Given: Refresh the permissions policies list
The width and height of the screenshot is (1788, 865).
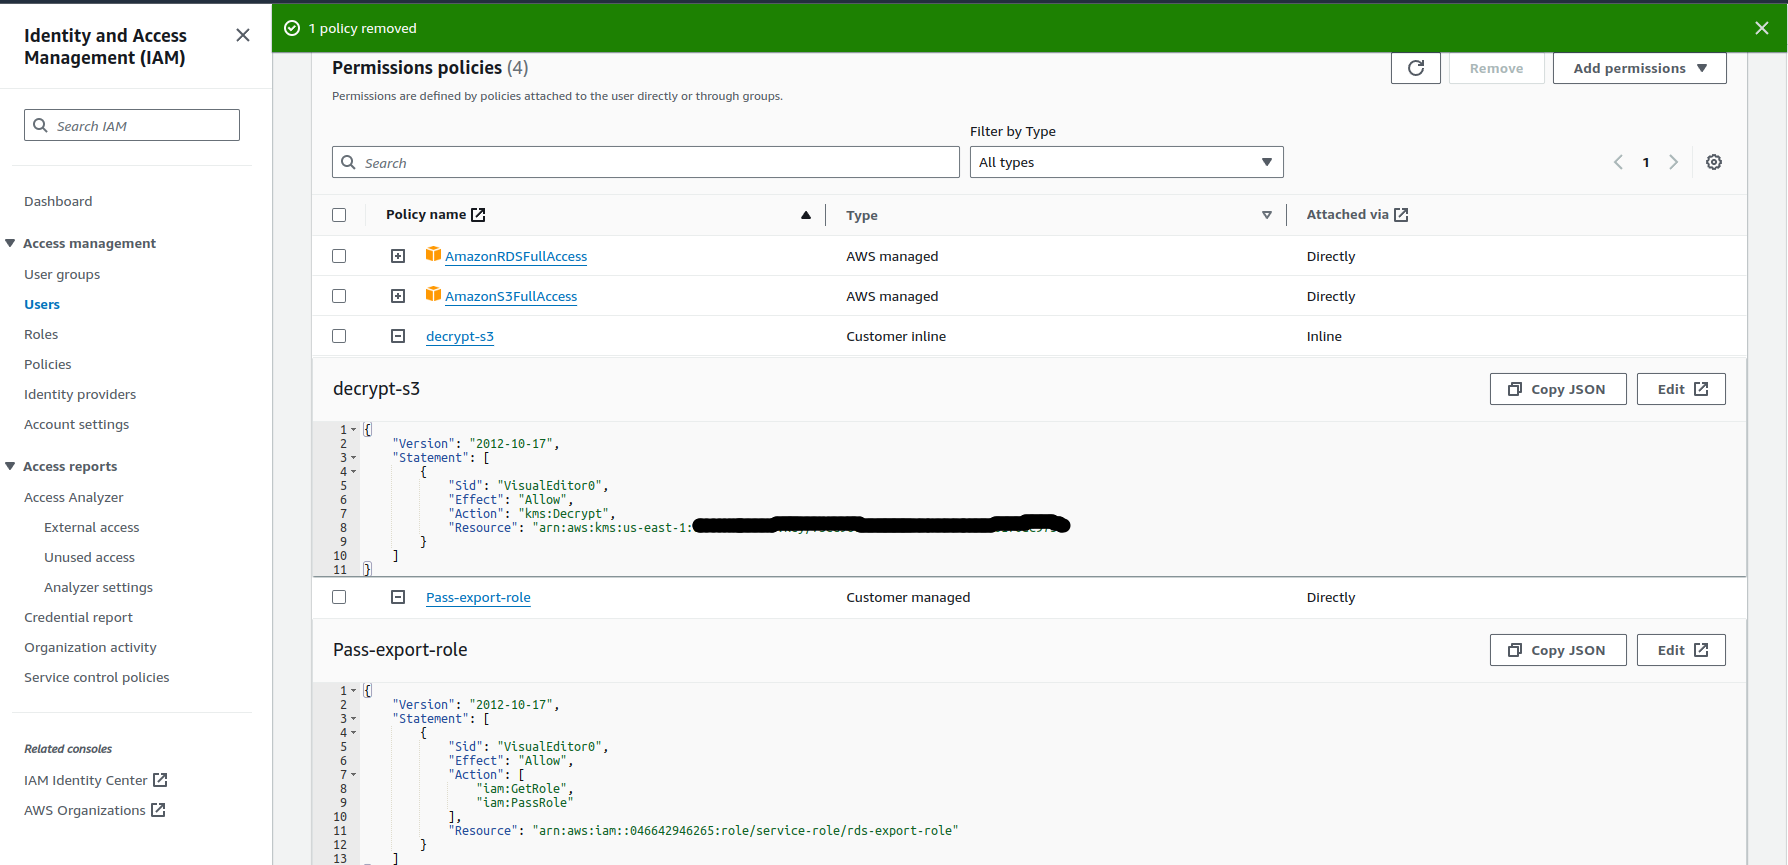Looking at the screenshot, I should coord(1416,68).
